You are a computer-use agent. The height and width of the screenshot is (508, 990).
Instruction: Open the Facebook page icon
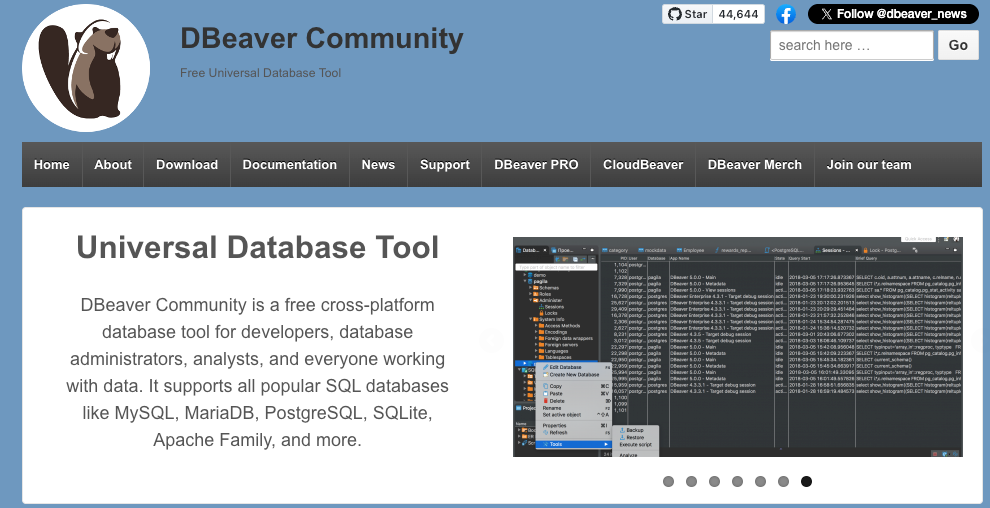[x=786, y=15]
